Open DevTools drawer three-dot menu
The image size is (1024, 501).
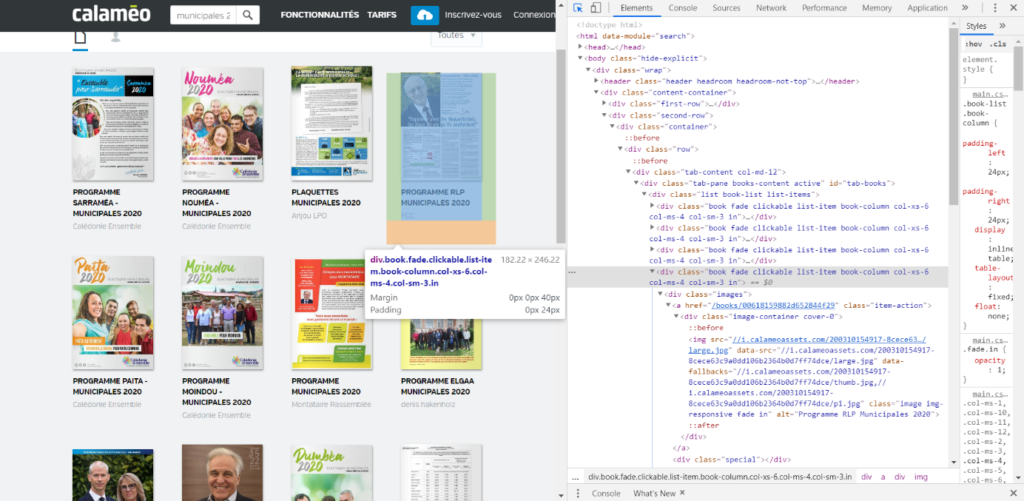pos(577,493)
